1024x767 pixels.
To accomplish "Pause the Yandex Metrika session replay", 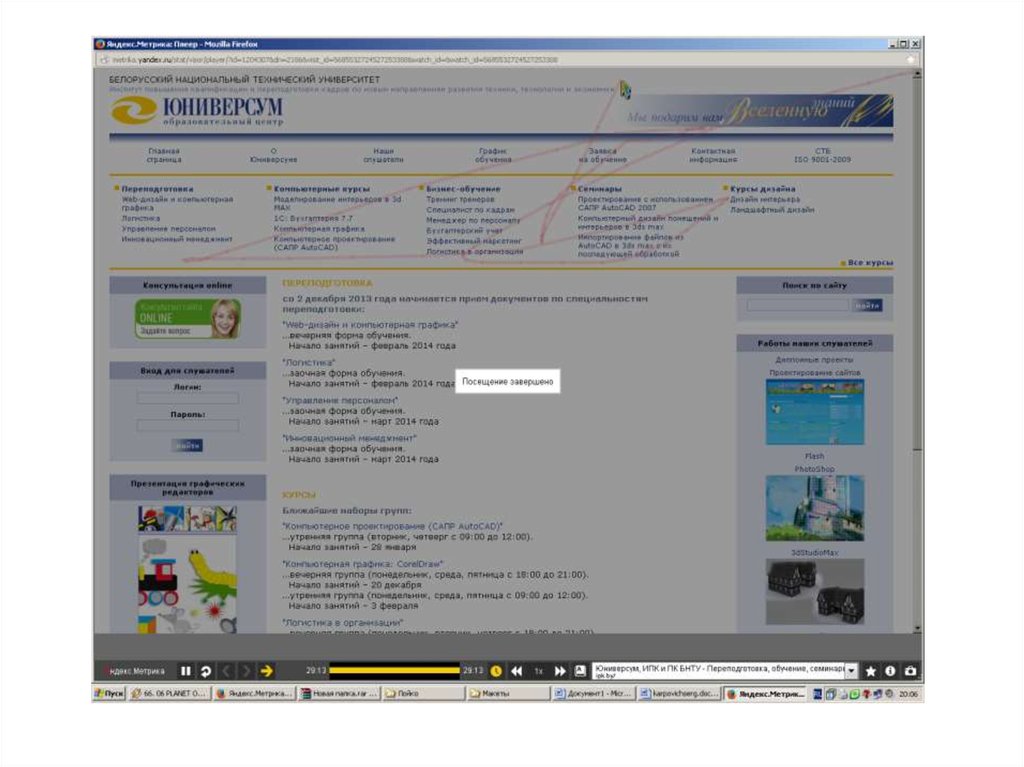I will click(185, 671).
